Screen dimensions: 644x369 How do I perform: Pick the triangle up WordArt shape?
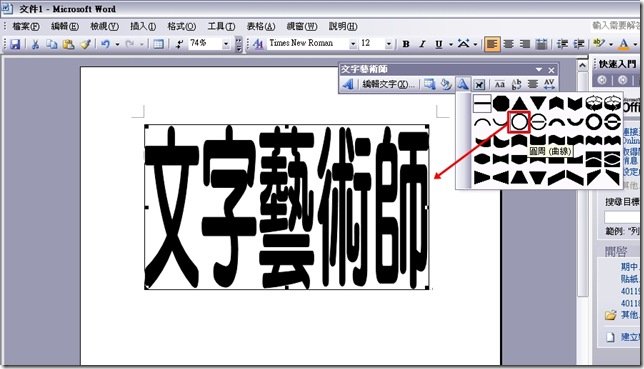(x=519, y=103)
